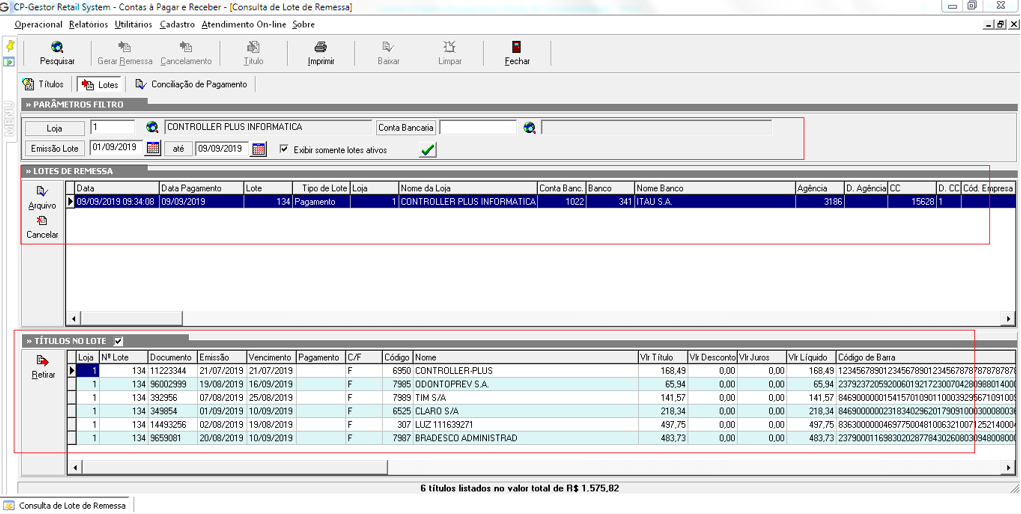Click the green checkmark to apply filter

pos(428,150)
